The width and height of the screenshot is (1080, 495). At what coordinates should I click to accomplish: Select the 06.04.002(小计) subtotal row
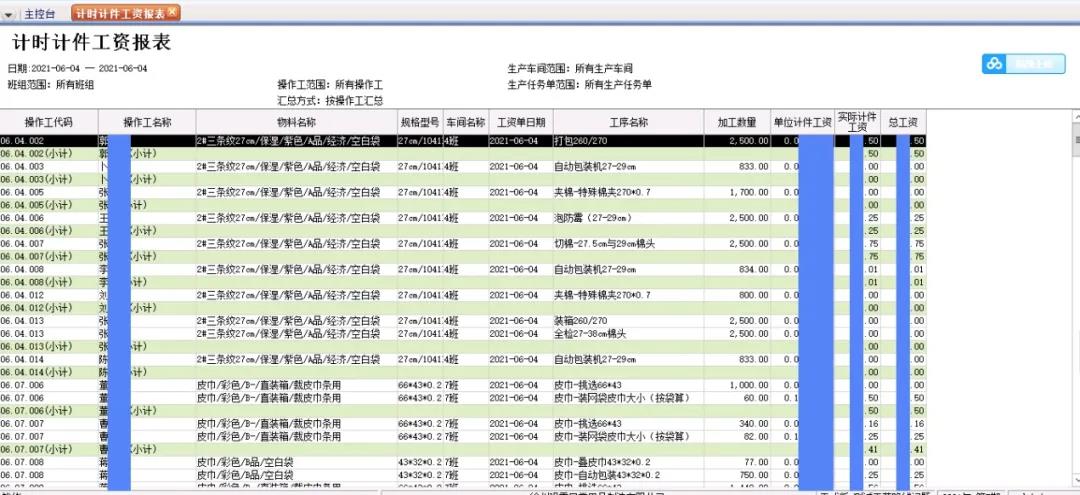pos(463,154)
